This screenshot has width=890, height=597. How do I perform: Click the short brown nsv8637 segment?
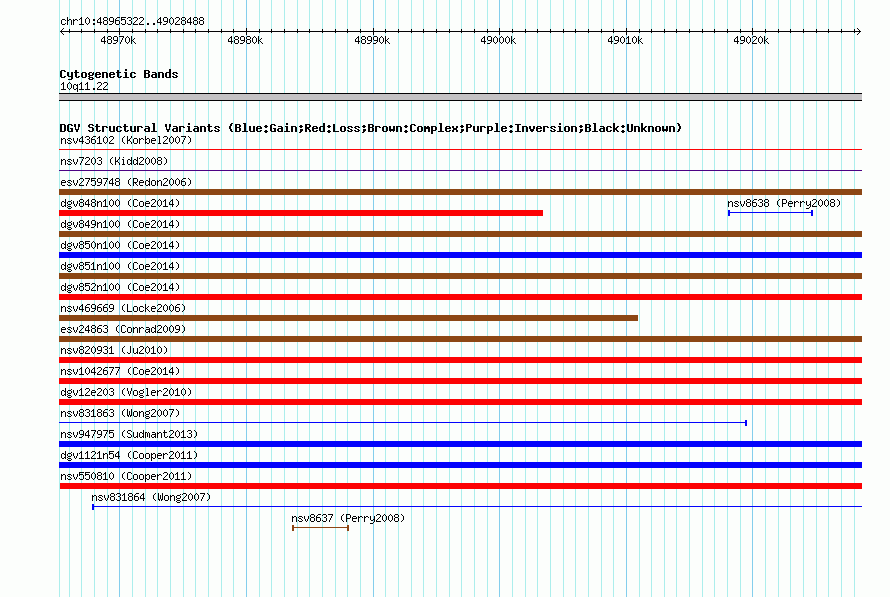(x=320, y=528)
